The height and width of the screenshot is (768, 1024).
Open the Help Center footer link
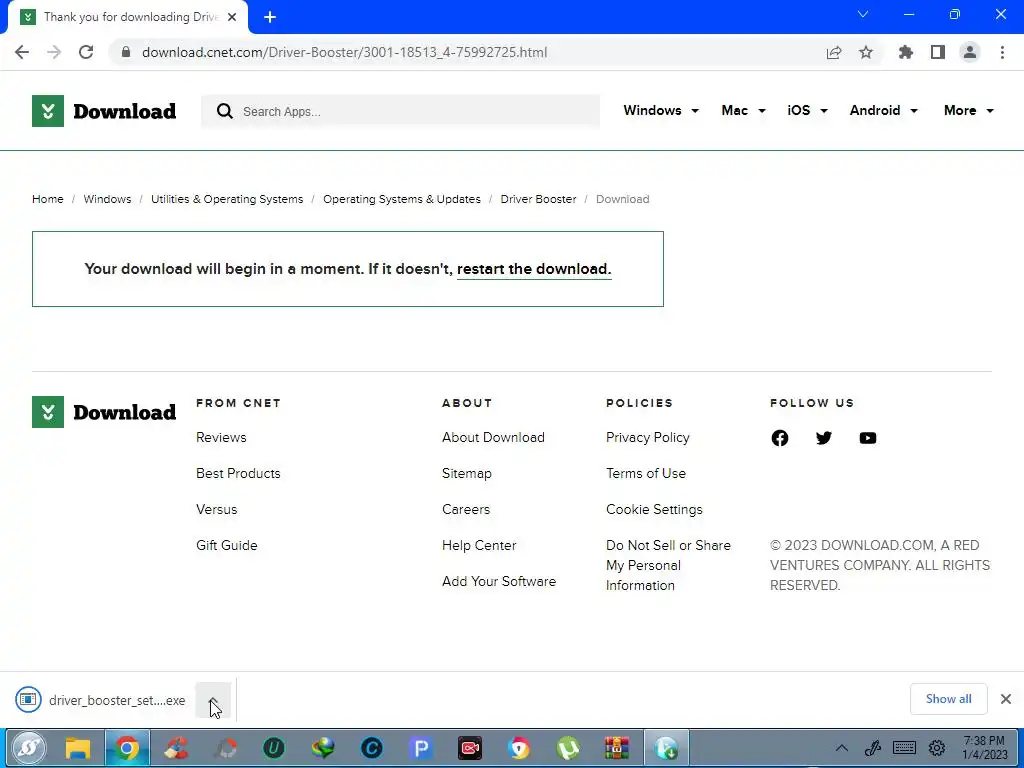pyautogui.click(x=479, y=545)
